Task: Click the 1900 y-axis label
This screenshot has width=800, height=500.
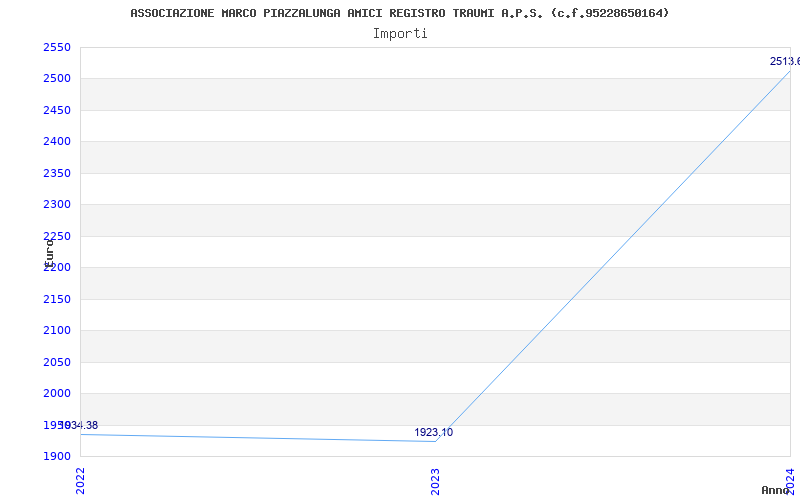Action: tap(57, 456)
